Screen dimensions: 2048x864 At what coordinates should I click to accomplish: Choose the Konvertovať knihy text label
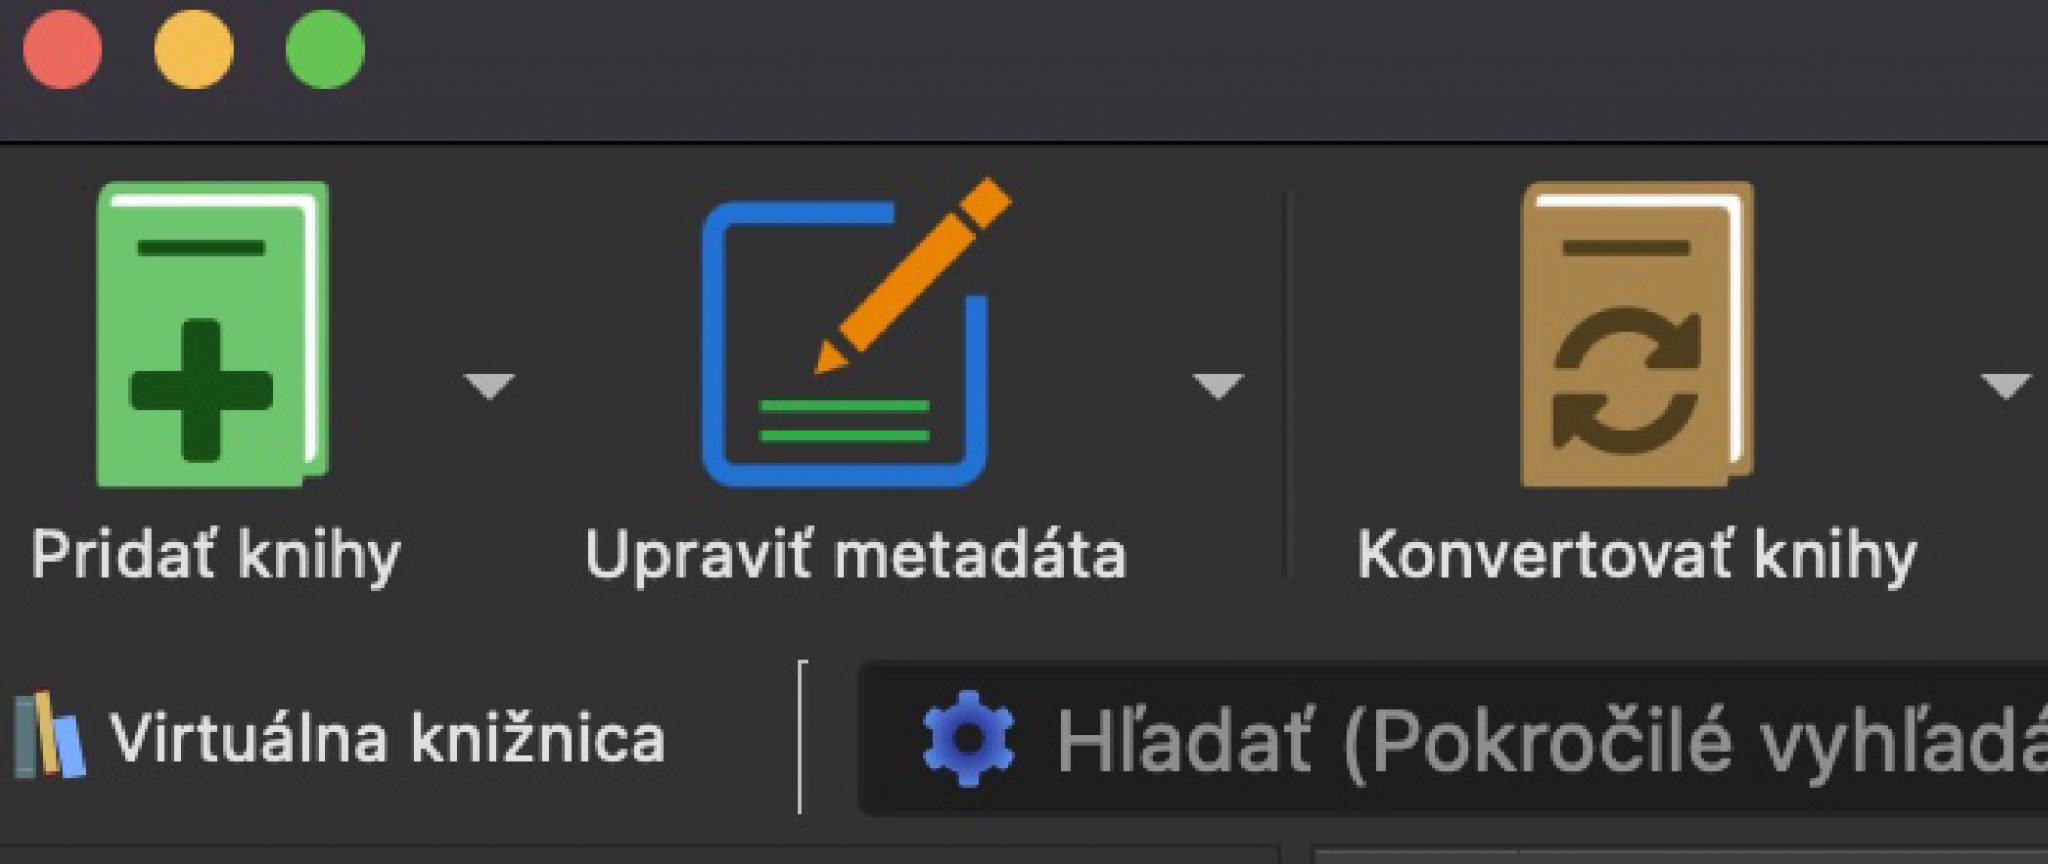[x=1637, y=556]
